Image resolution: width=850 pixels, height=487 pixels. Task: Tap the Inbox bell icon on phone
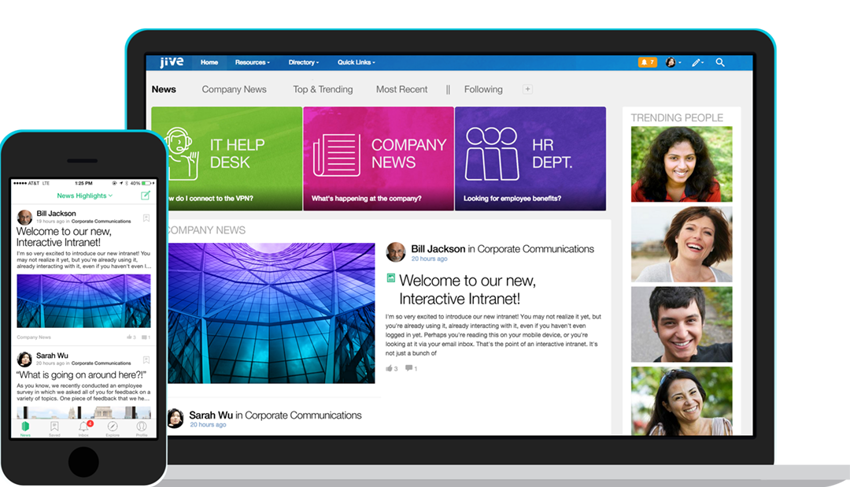pyautogui.click(x=83, y=428)
